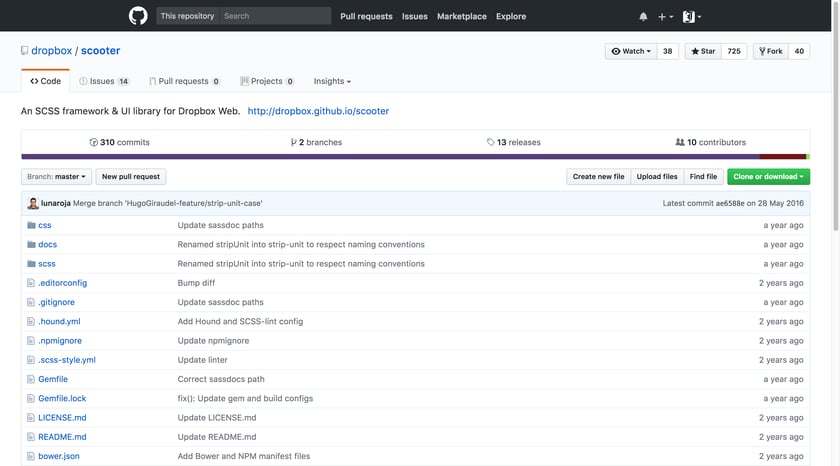Switch to the Issues tab
This screenshot has height=466, width=840.
[x=104, y=81]
